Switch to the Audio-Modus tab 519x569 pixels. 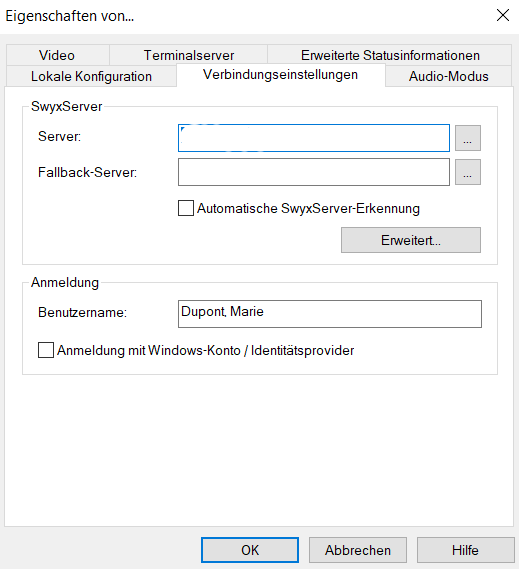449,76
